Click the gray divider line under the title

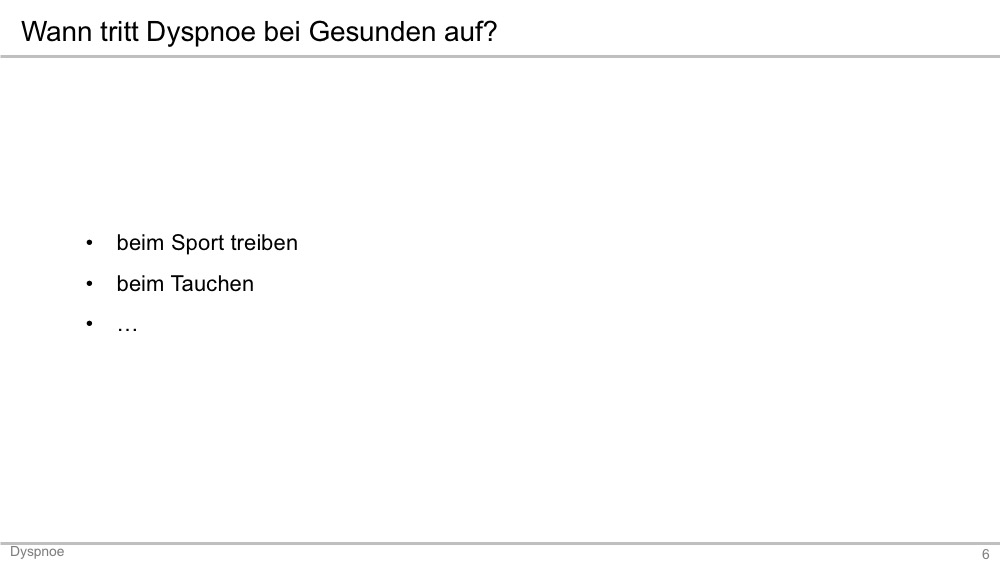(x=500, y=56)
